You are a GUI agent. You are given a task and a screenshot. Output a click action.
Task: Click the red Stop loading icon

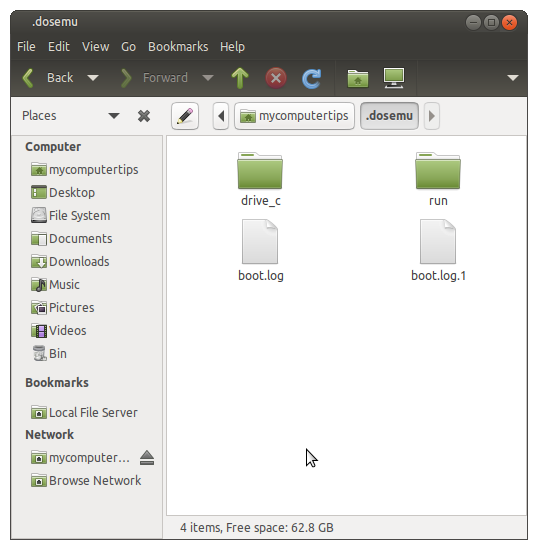click(x=276, y=78)
